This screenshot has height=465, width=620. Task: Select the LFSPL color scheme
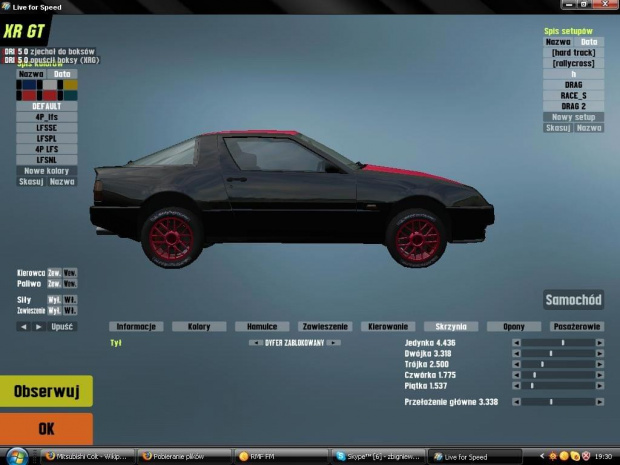(x=47, y=139)
